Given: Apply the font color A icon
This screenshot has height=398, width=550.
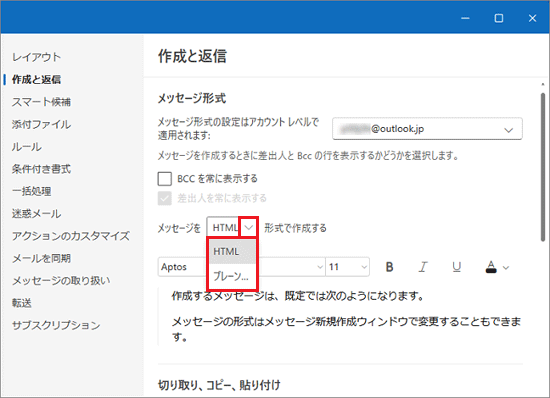Looking at the screenshot, I should 491,267.
